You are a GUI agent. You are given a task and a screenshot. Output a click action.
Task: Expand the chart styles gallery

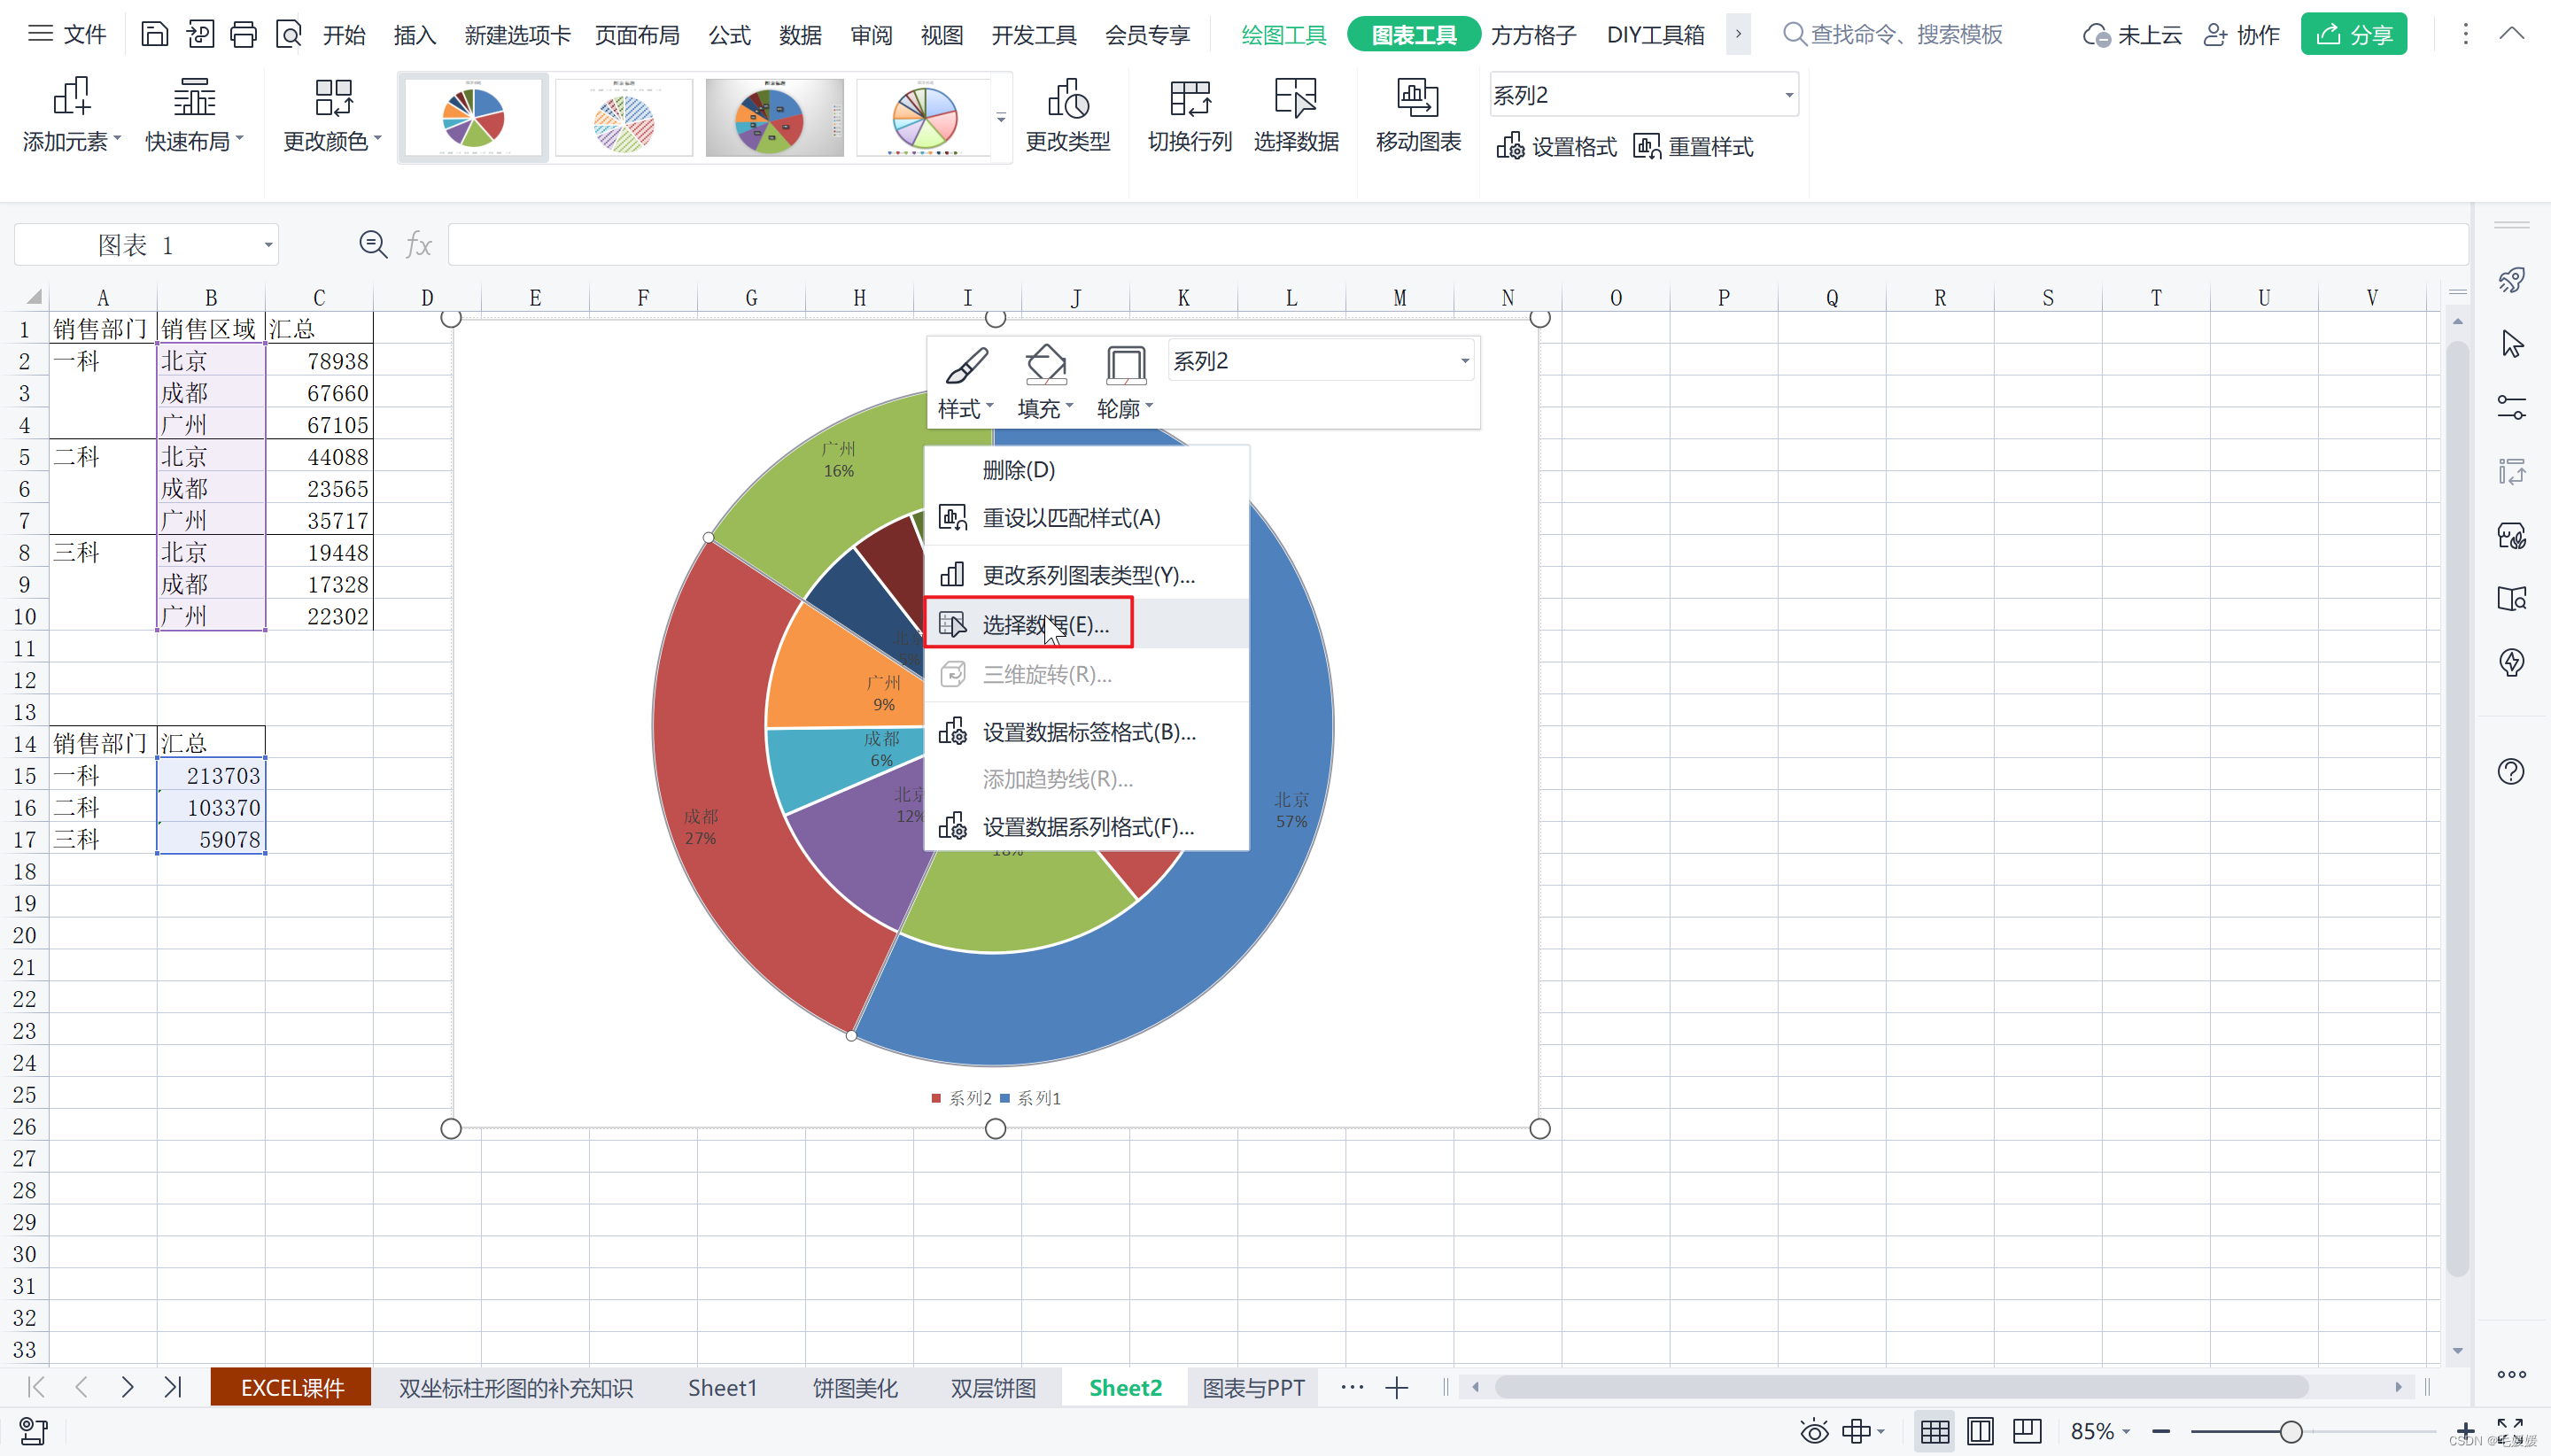pyautogui.click(x=1000, y=118)
